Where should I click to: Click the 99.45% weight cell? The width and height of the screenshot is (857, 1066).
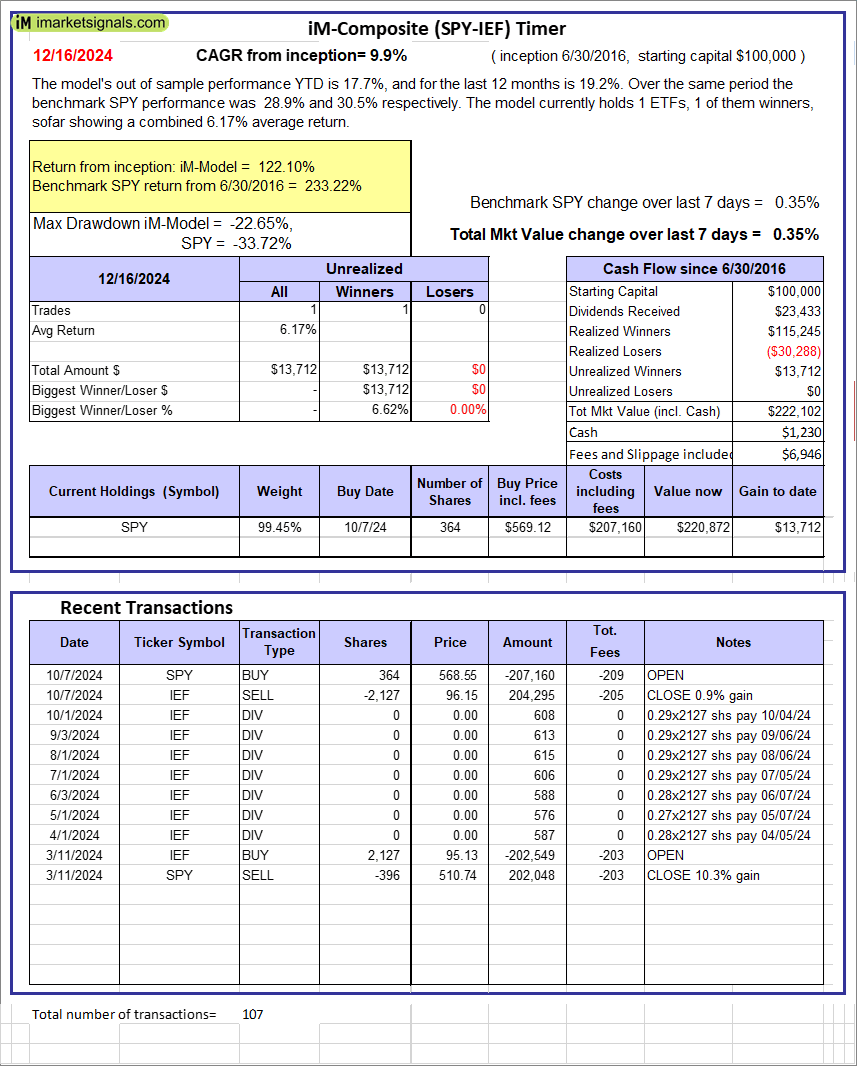click(x=279, y=527)
